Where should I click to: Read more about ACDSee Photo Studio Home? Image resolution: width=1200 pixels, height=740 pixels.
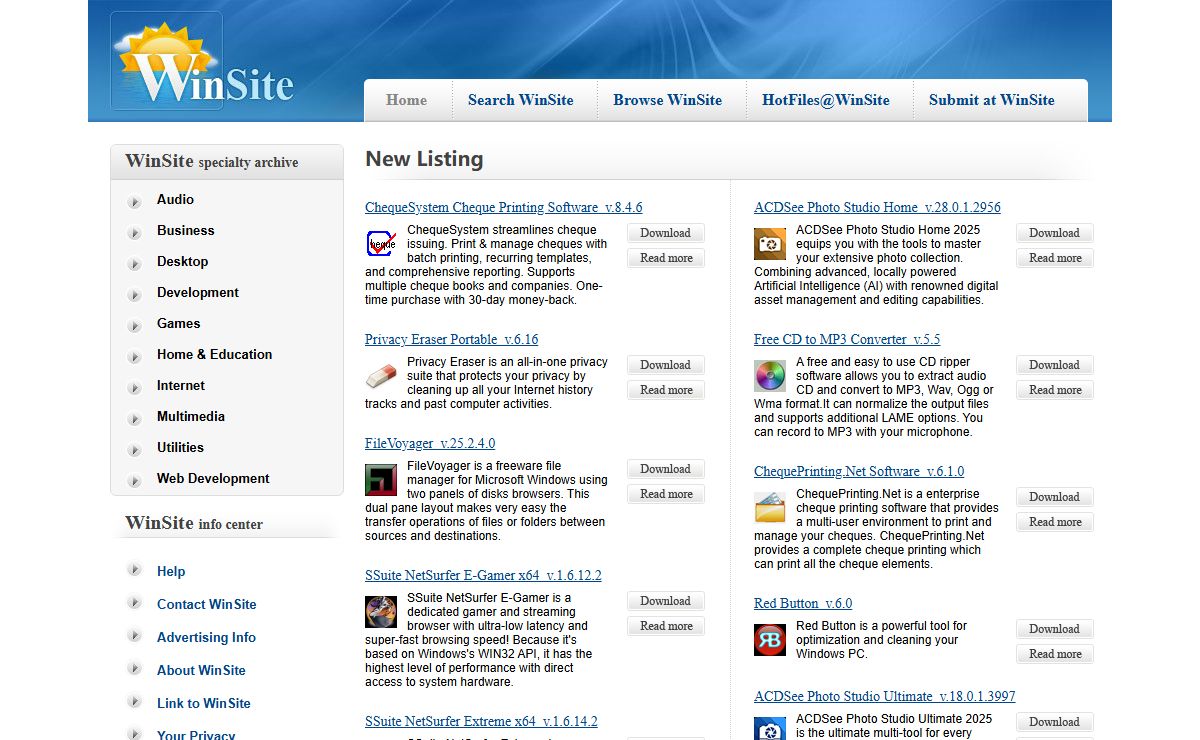pyautogui.click(x=1055, y=258)
